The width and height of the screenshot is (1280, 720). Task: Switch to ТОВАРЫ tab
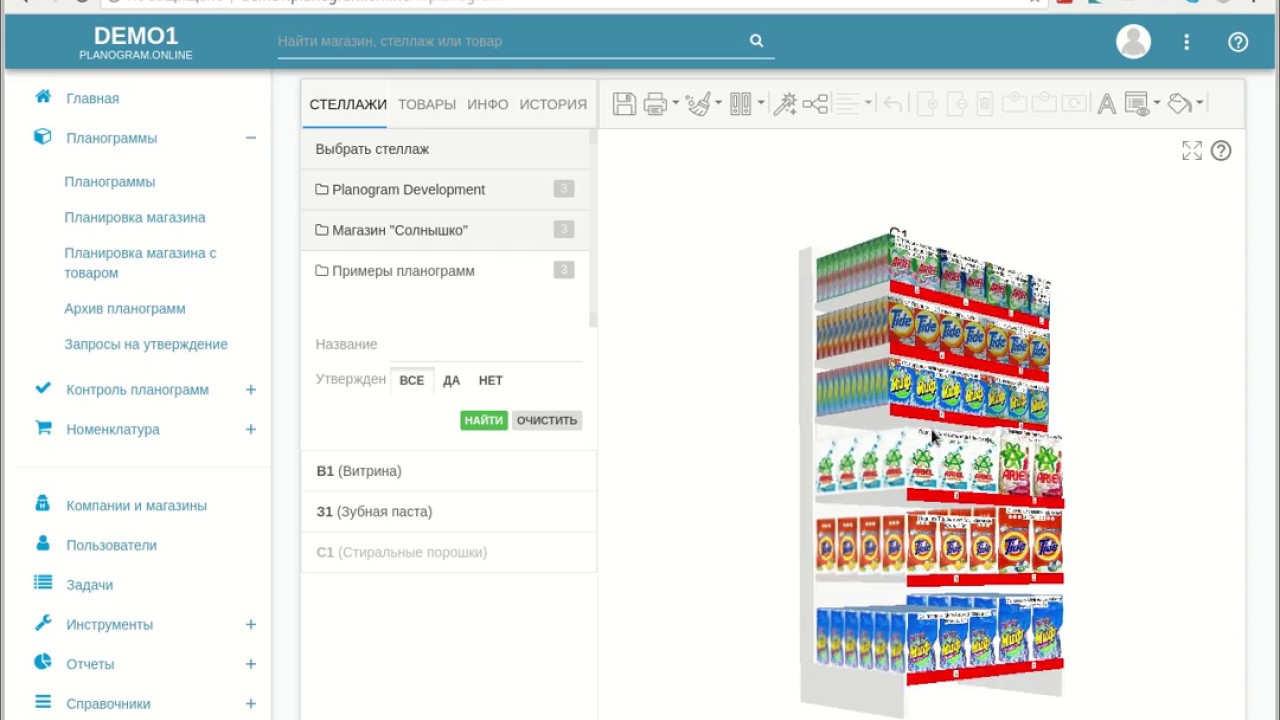click(x=427, y=104)
